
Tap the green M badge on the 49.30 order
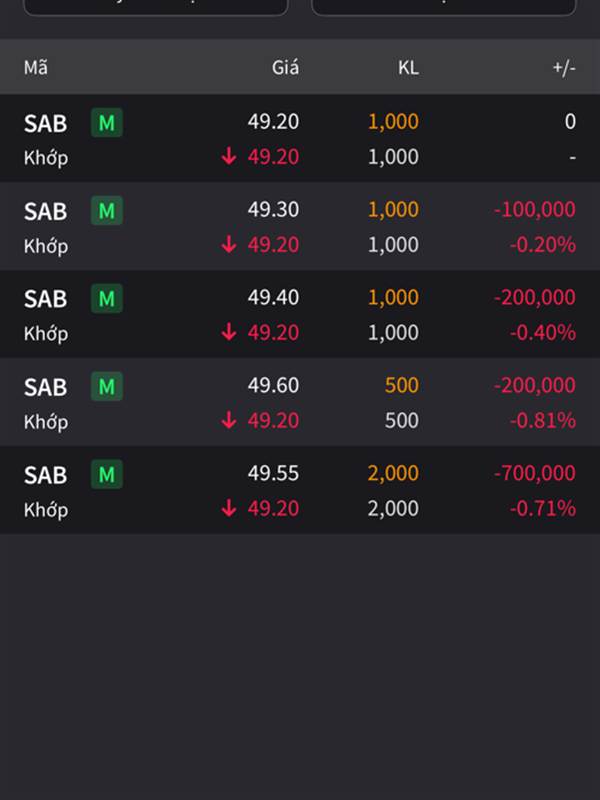[107, 210]
